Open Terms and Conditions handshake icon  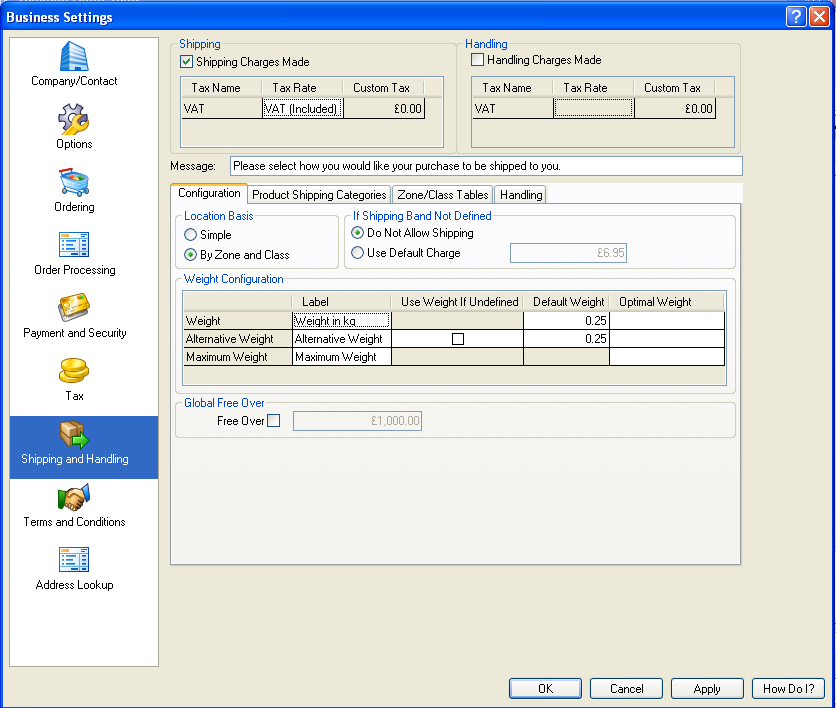click(74, 498)
